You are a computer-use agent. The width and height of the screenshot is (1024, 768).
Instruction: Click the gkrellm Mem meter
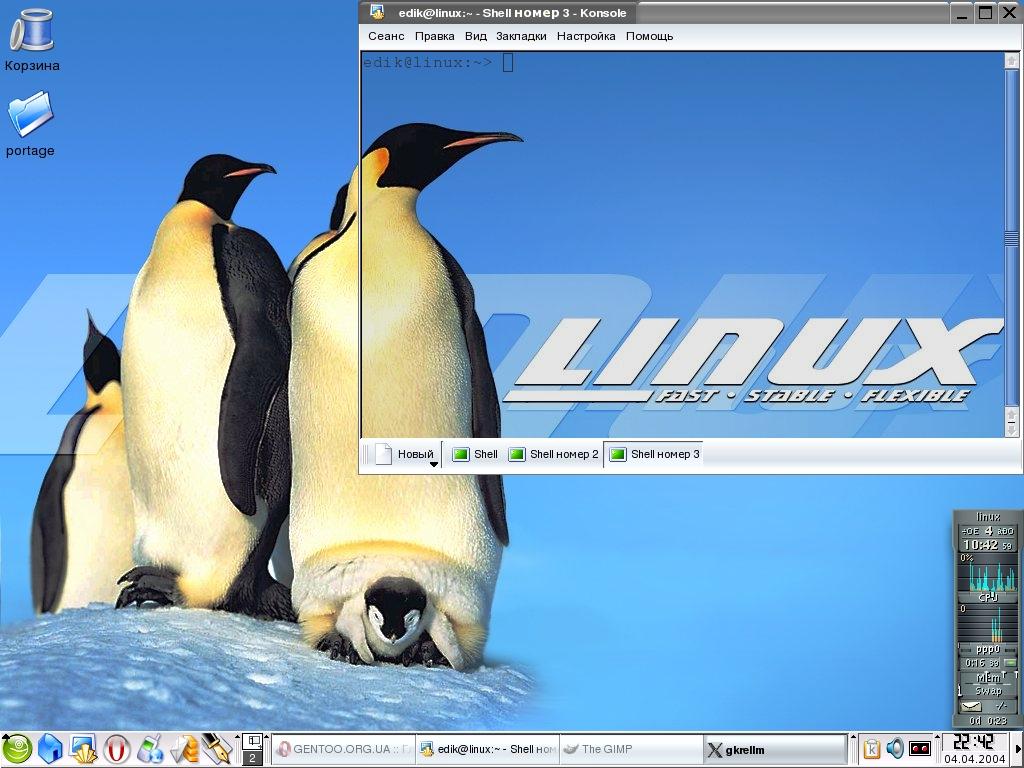click(987, 677)
